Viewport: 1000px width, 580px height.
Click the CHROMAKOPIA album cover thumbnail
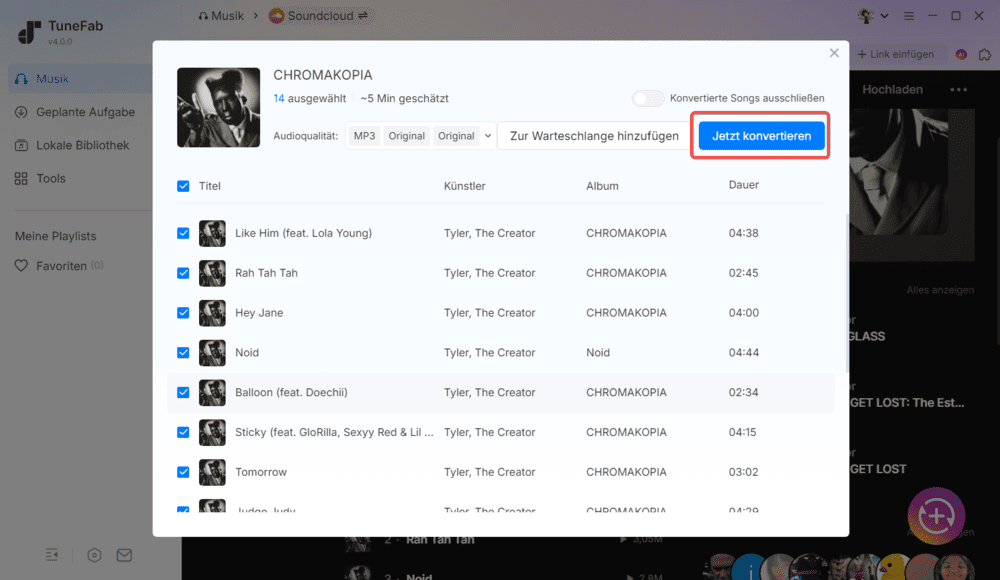pos(219,107)
